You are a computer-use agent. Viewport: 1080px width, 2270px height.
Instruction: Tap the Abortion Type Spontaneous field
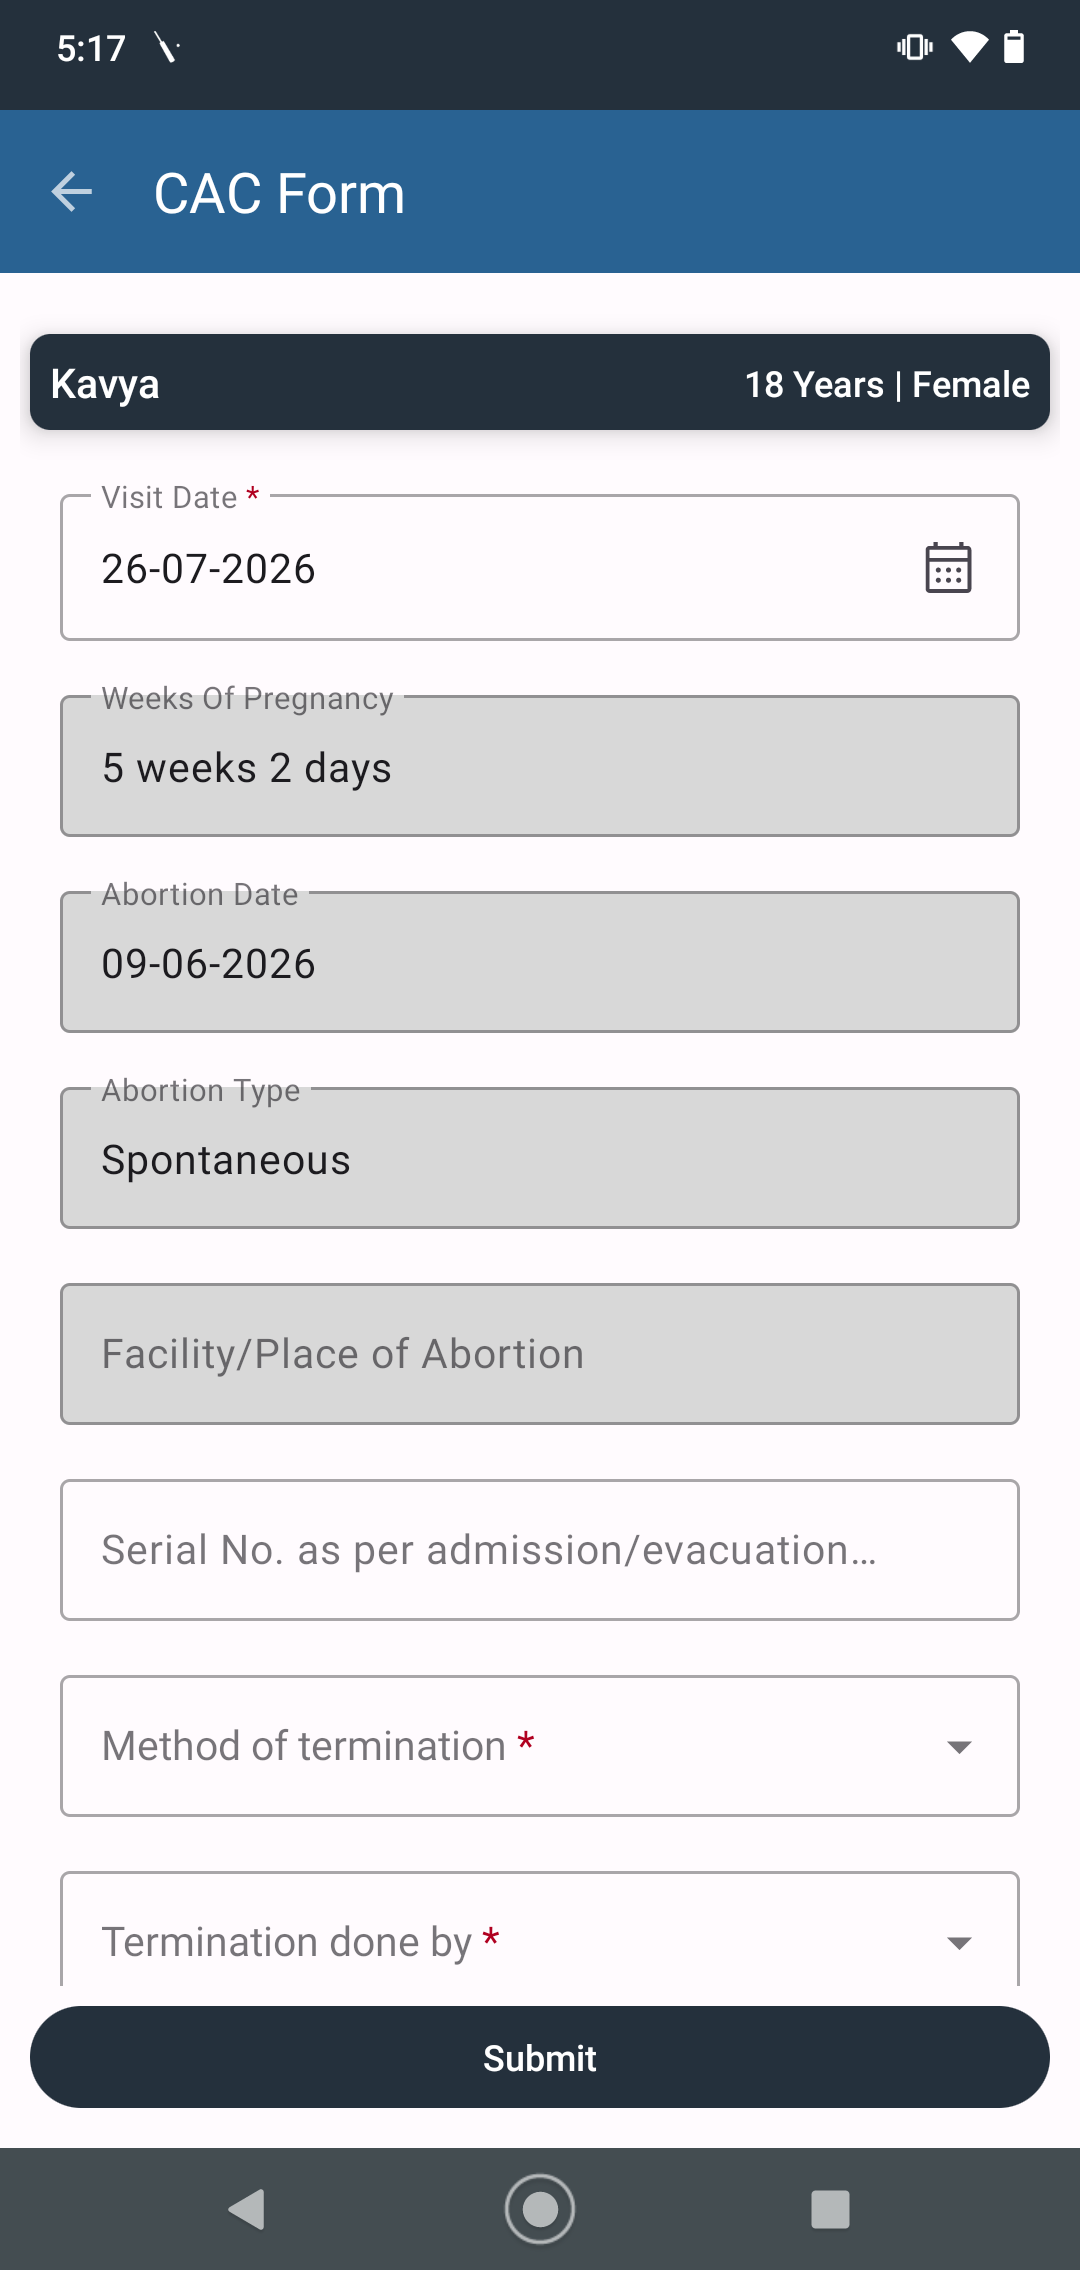(x=540, y=1158)
